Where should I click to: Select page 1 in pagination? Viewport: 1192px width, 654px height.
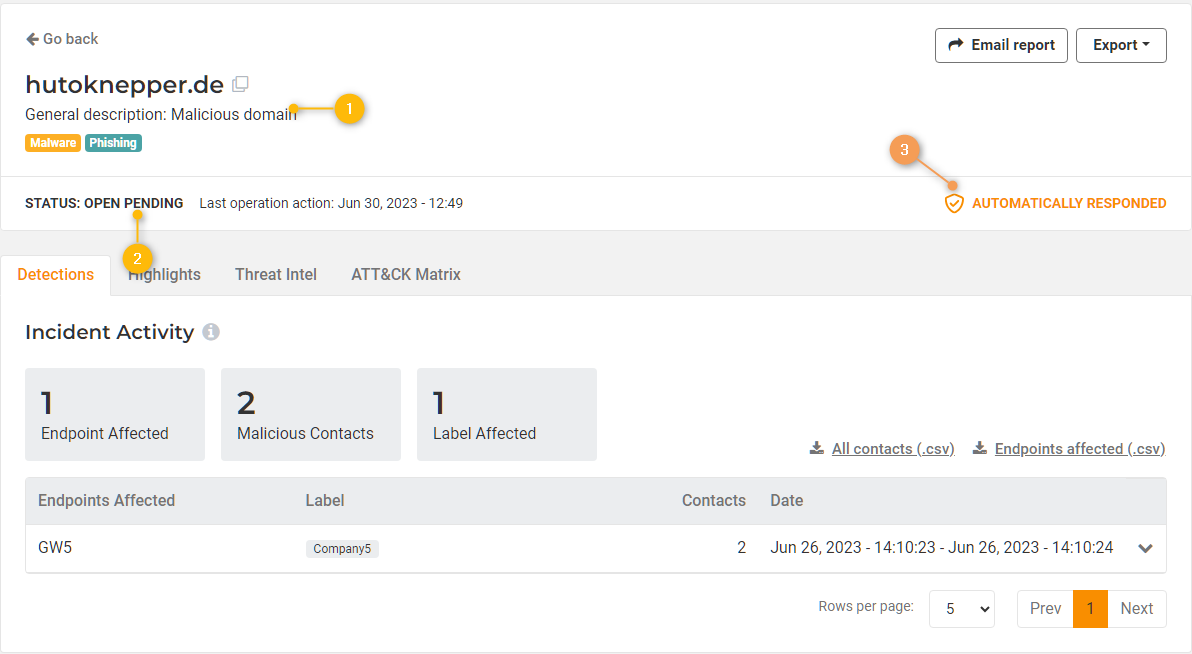1090,608
